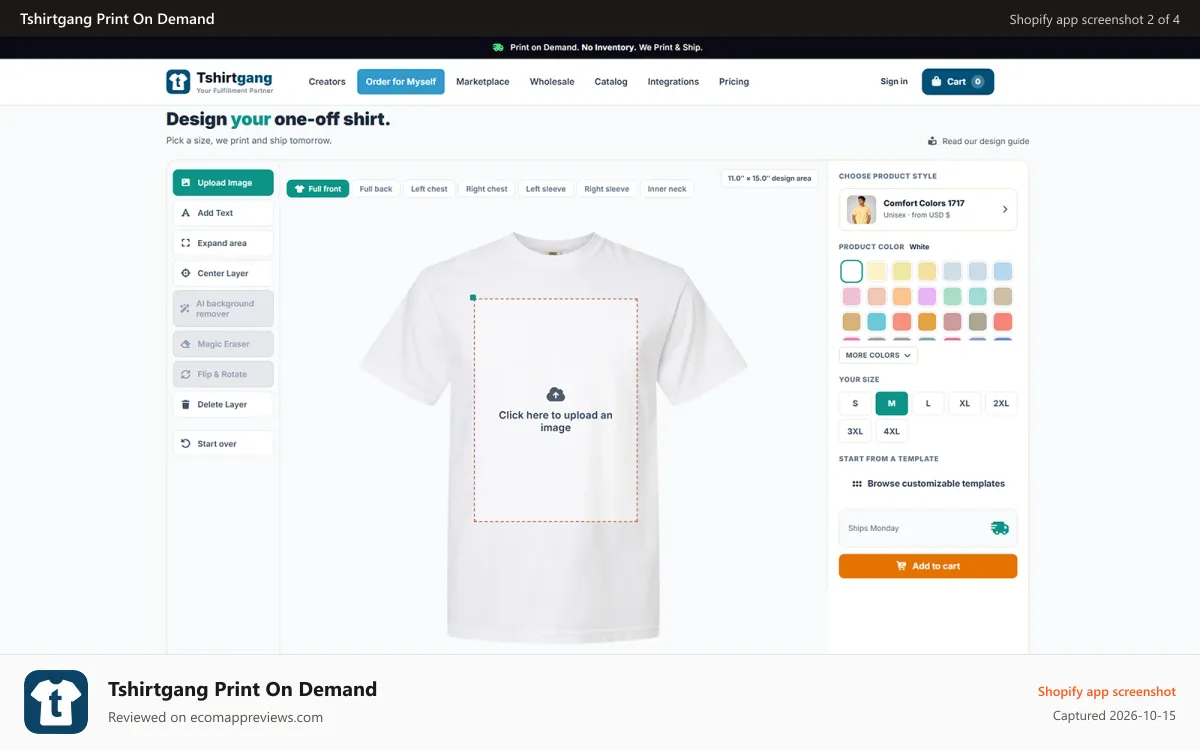The width and height of the screenshot is (1200, 750).
Task: Click the Ships Monday shipping box
Action: [x=928, y=528]
